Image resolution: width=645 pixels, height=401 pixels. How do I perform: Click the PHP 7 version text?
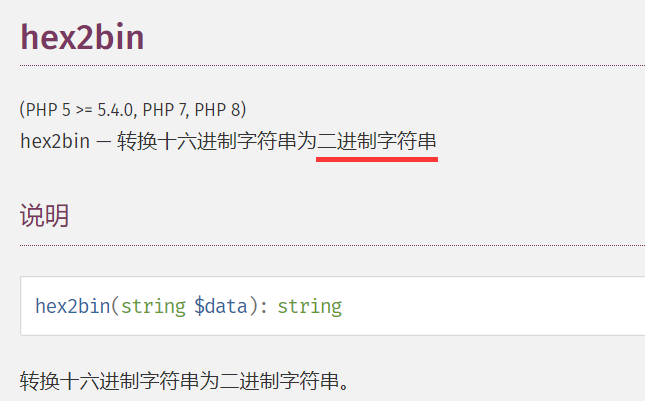click(166, 110)
